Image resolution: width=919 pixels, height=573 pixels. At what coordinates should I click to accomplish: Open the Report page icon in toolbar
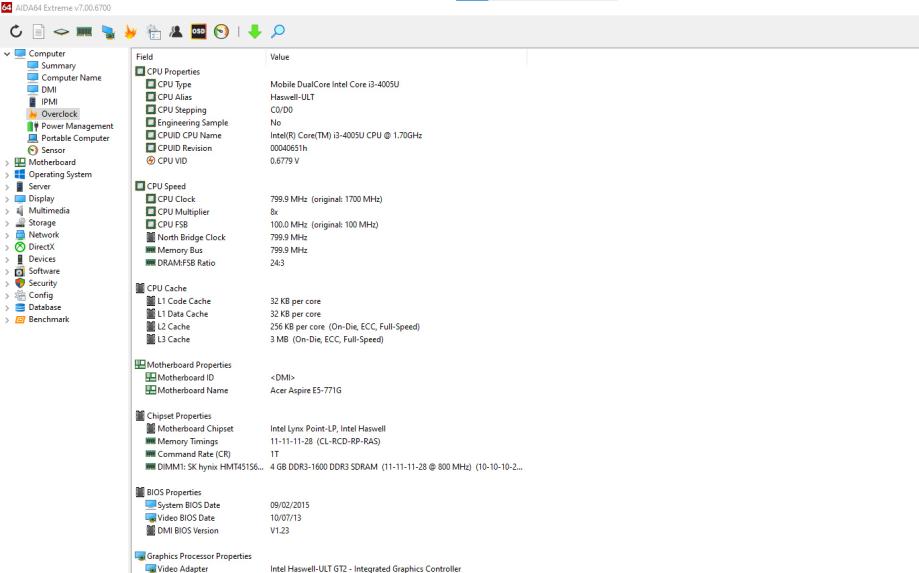pos(39,32)
